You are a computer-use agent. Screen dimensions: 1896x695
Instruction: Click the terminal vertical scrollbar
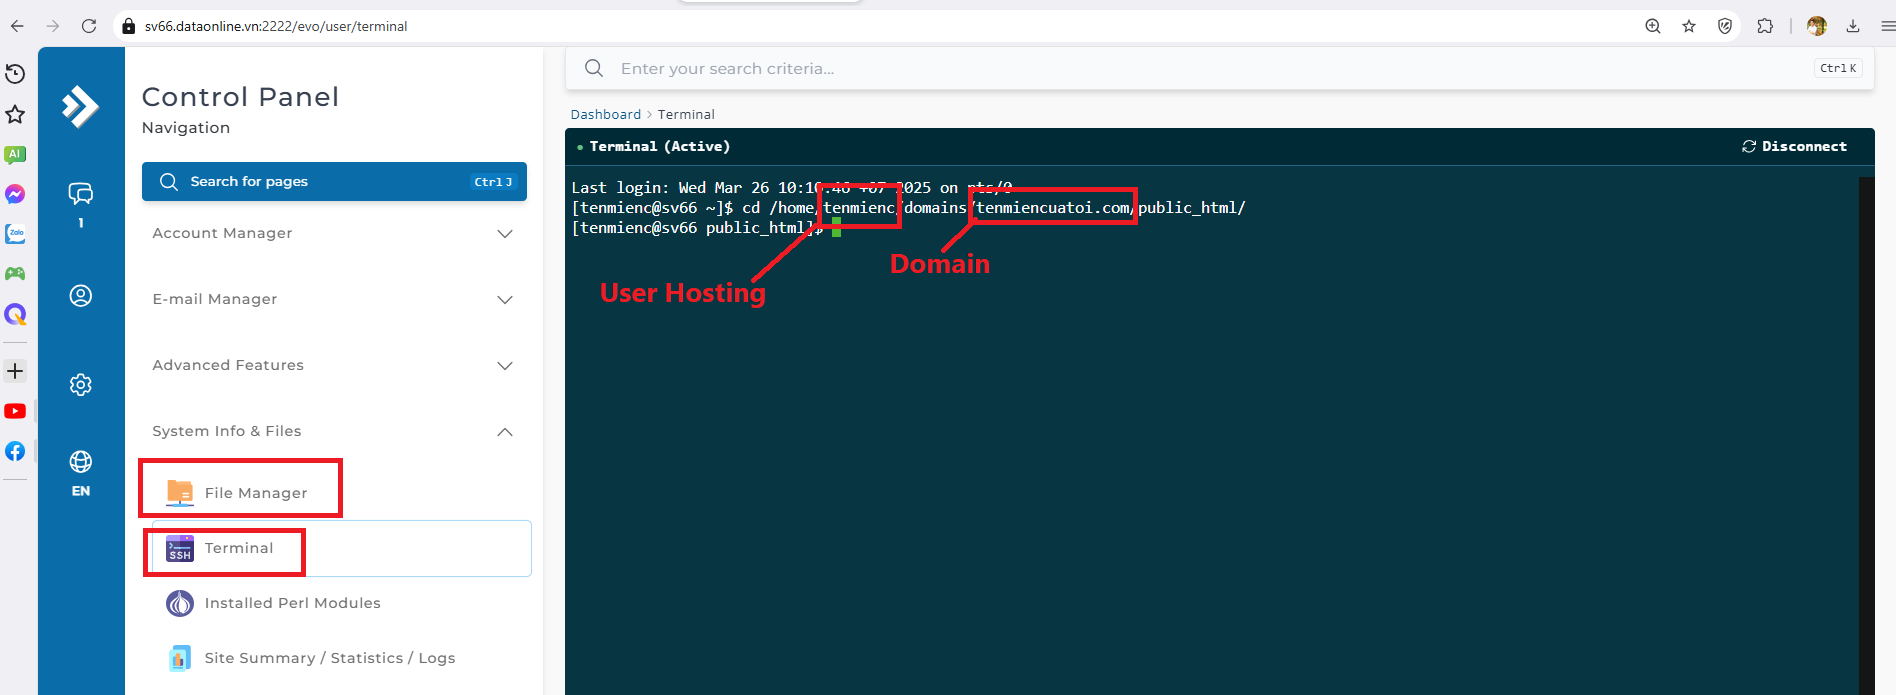(1866, 436)
